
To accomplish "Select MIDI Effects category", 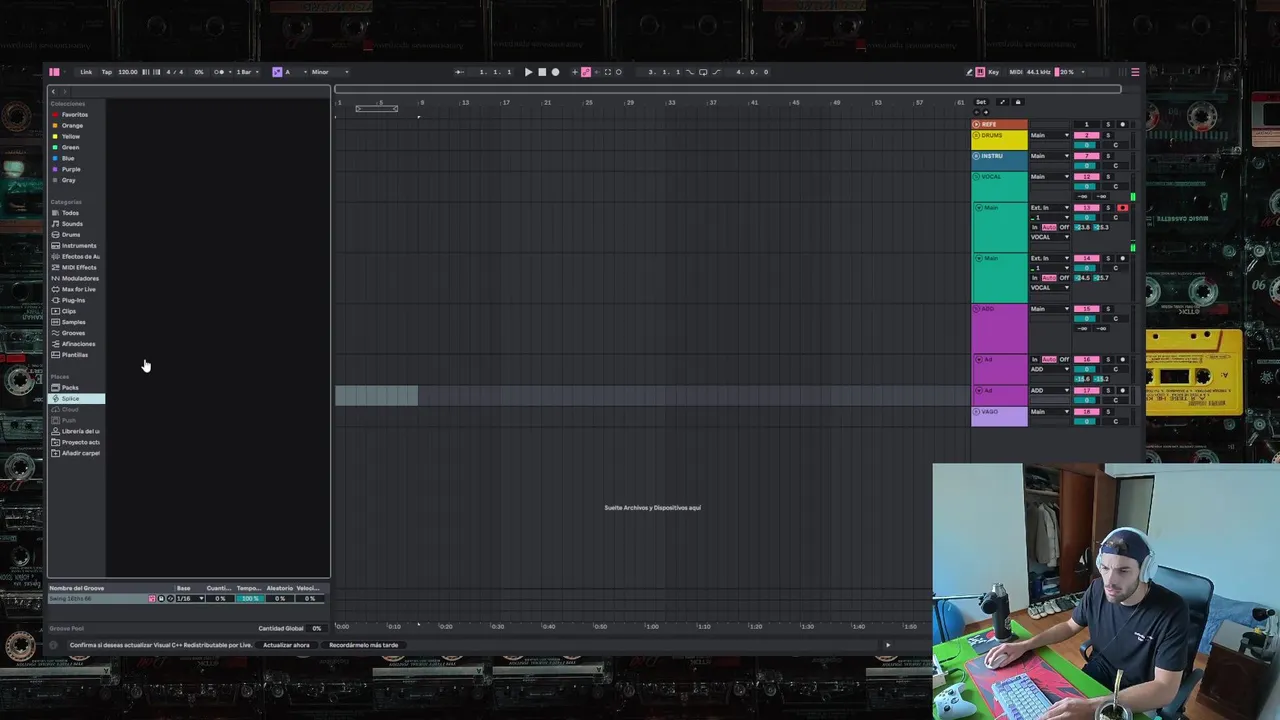I will click(79, 268).
